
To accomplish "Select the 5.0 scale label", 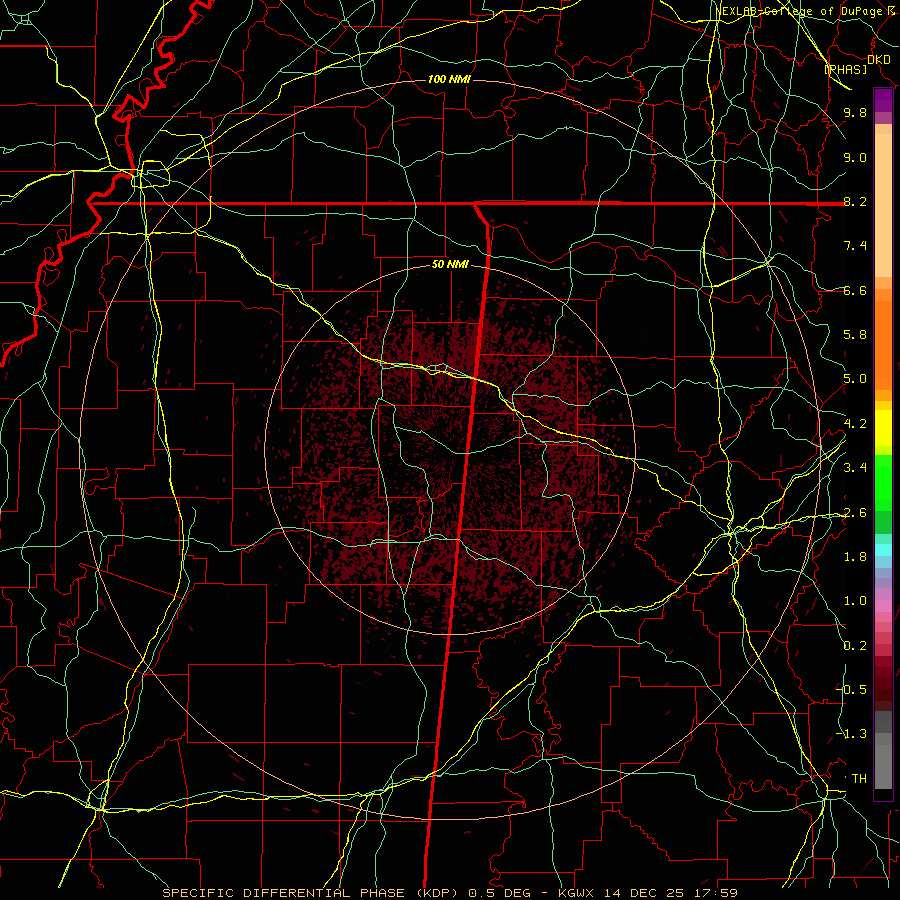I will [855, 379].
